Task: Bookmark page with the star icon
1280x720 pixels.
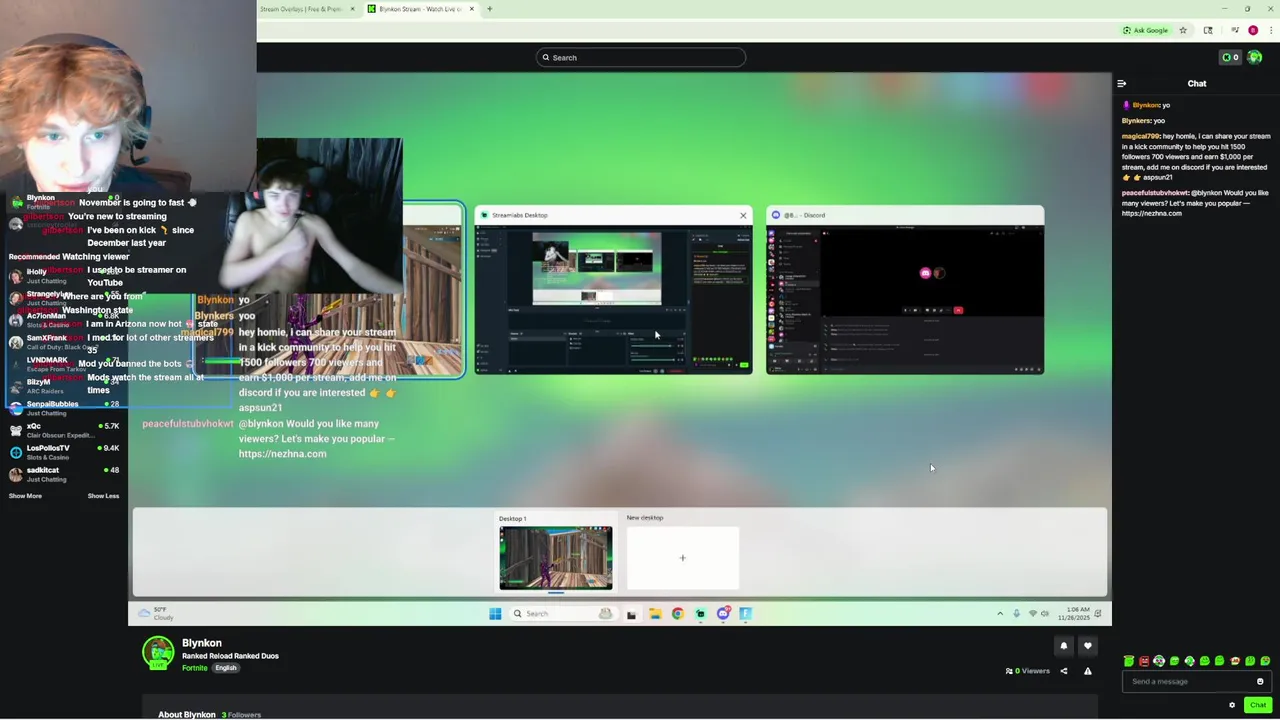Action: click(1183, 30)
